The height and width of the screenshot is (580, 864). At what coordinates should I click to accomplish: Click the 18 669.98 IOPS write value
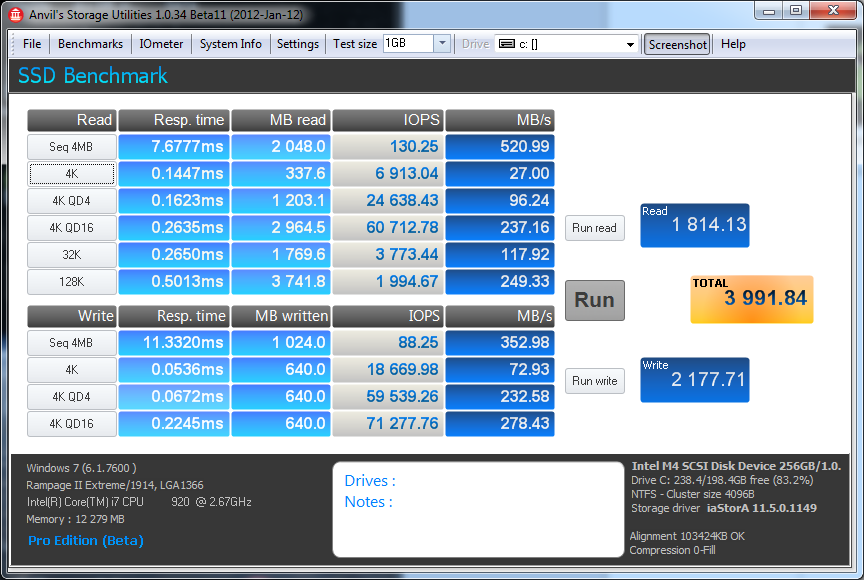pyautogui.click(x=388, y=370)
